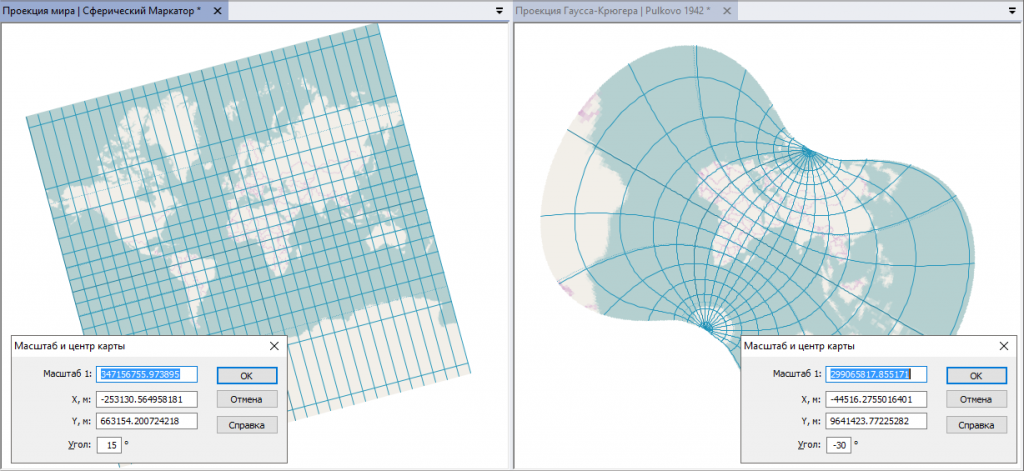Click X coordinate field in left dialog
The height and width of the screenshot is (471, 1024).
pyautogui.click(x=147, y=399)
